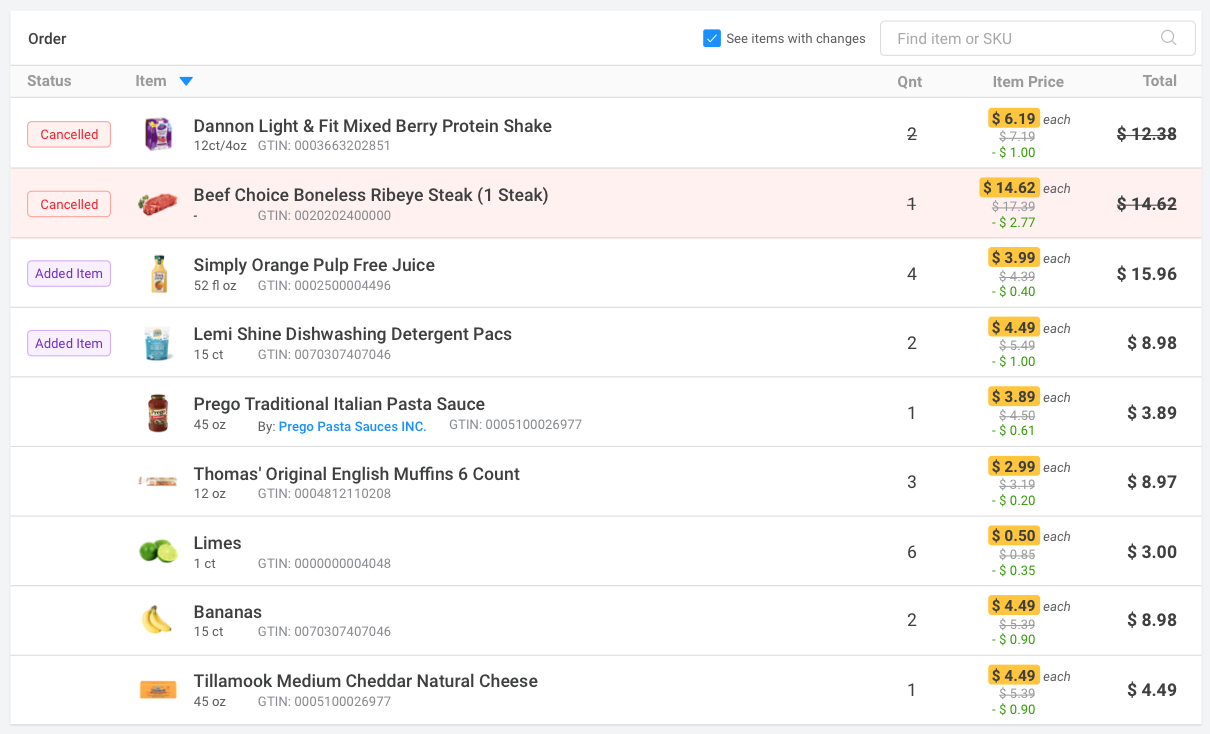Click the Status column header
Image resolution: width=1210 pixels, height=734 pixels.
(49, 81)
